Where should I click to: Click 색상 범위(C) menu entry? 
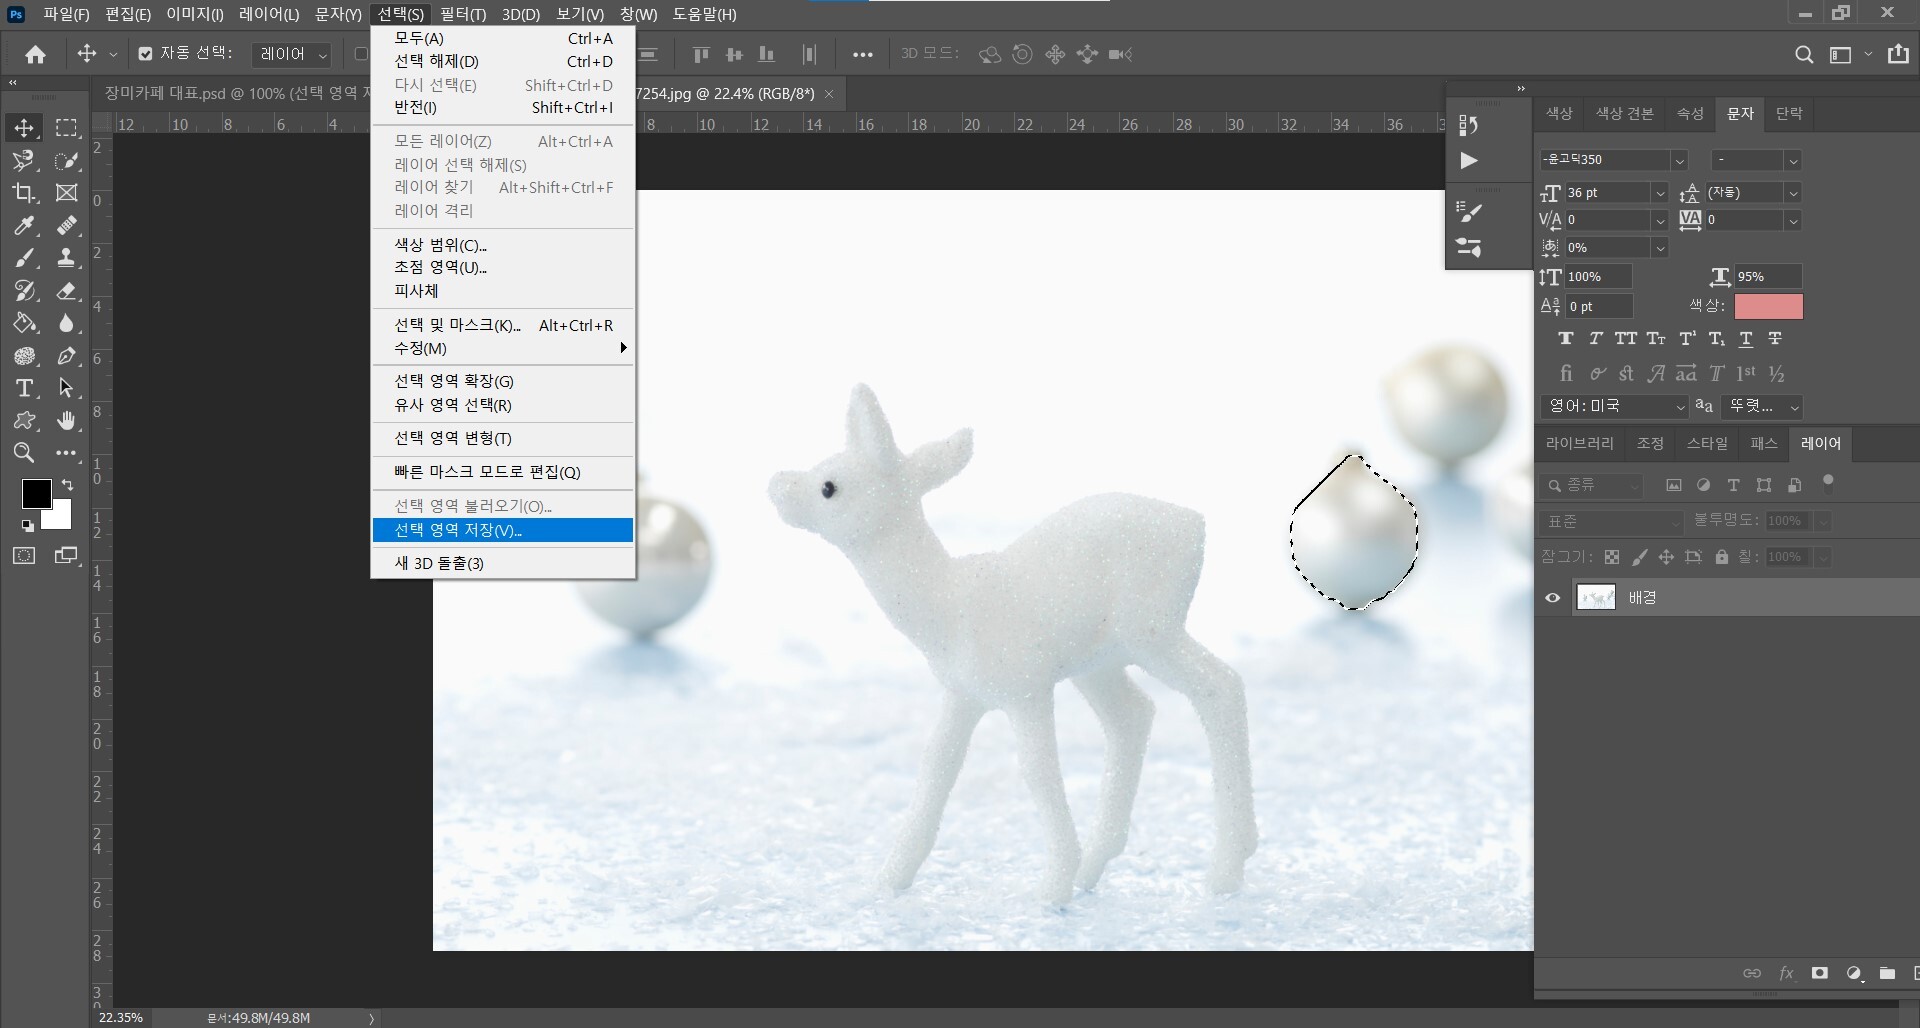pyautogui.click(x=441, y=245)
